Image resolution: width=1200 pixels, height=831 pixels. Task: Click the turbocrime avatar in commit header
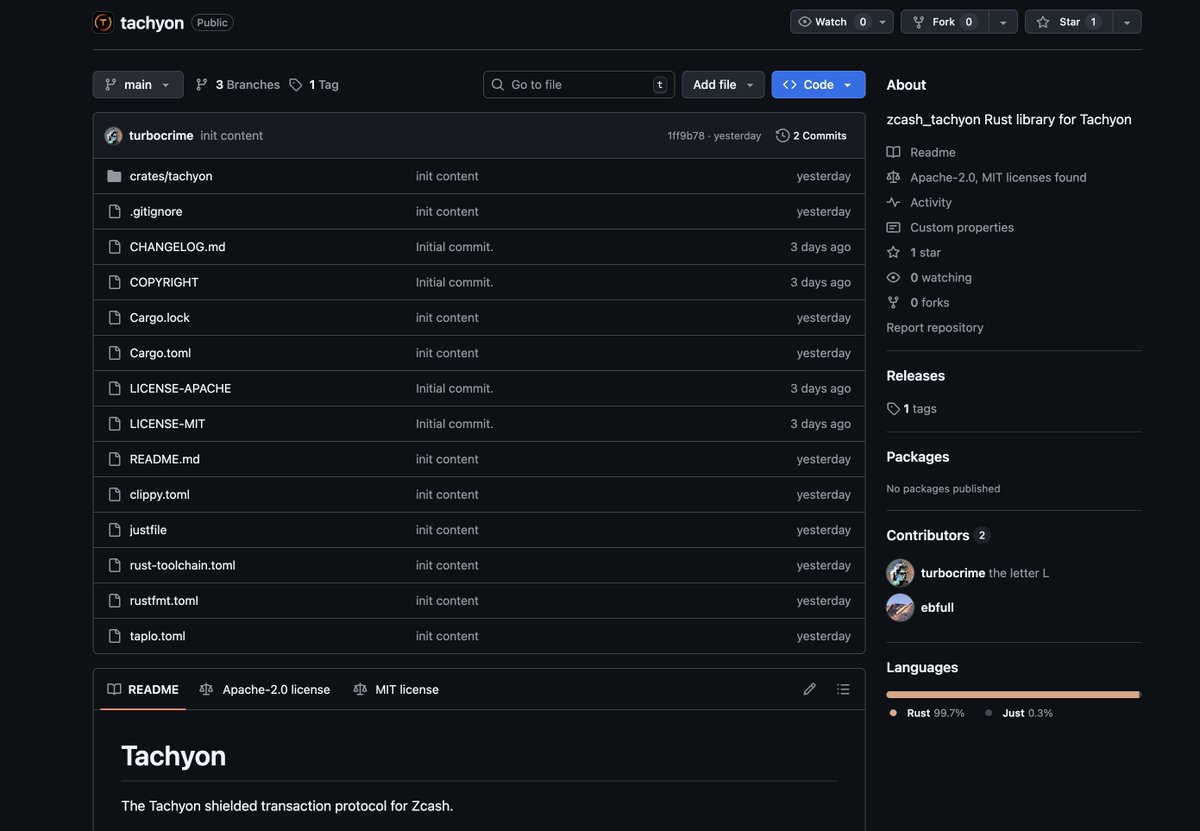click(x=113, y=136)
